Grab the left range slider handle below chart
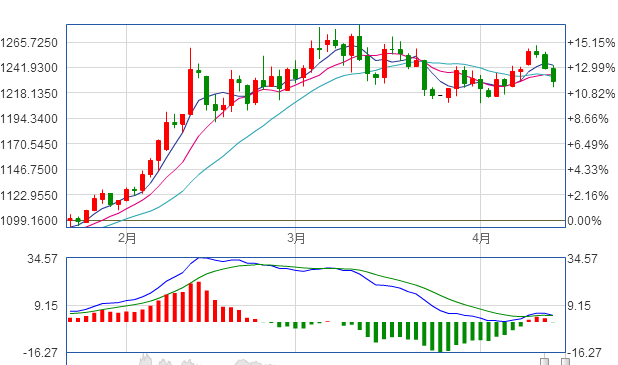The image size is (618, 365). (x=544, y=361)
